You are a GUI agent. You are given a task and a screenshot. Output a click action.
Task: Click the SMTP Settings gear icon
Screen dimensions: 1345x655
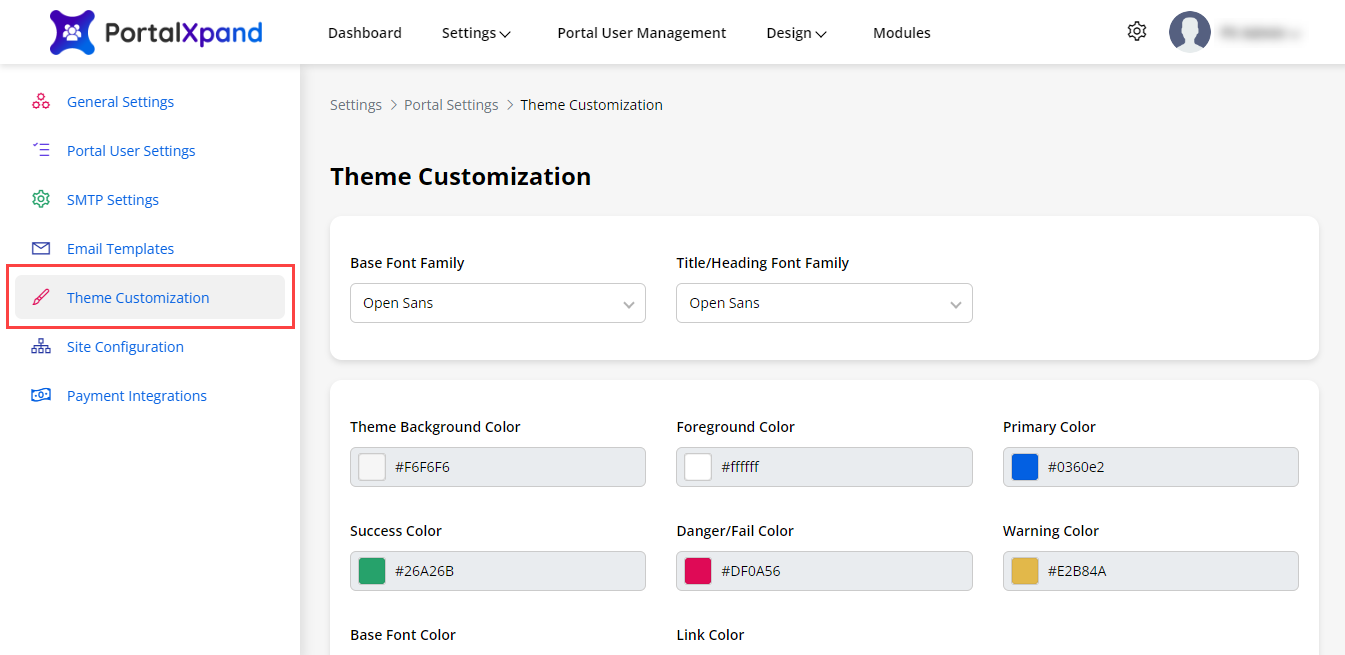coord(41,200)
